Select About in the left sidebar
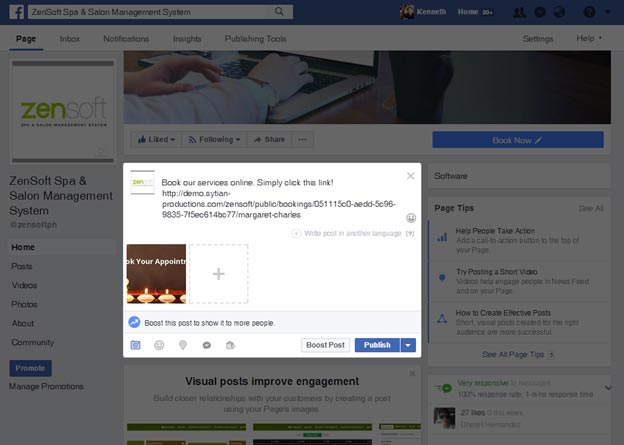 [x=23, y=324]
